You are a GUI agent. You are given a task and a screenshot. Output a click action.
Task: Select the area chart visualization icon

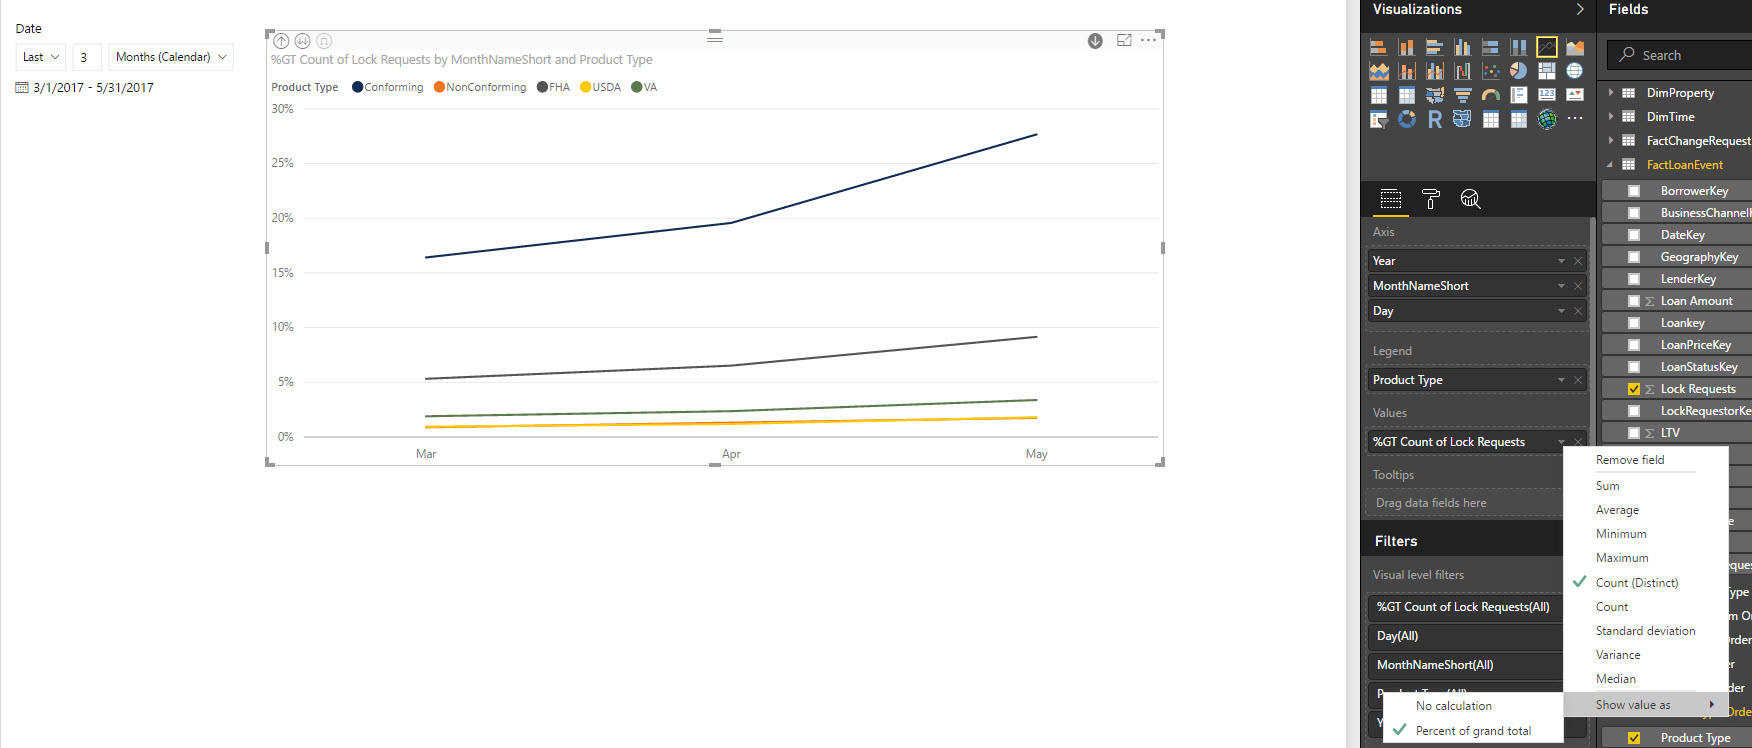pyautogui.click(x=1575, y=47)
